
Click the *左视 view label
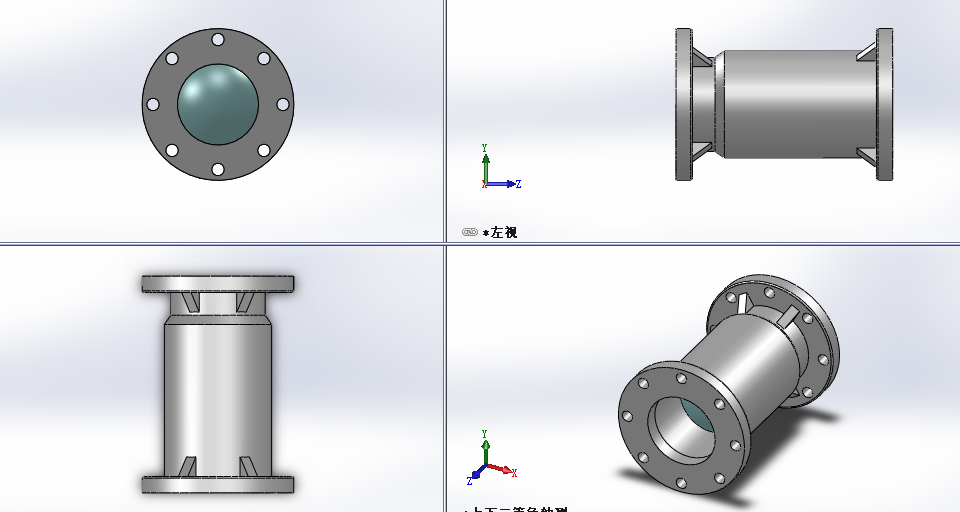click(500, 233)
